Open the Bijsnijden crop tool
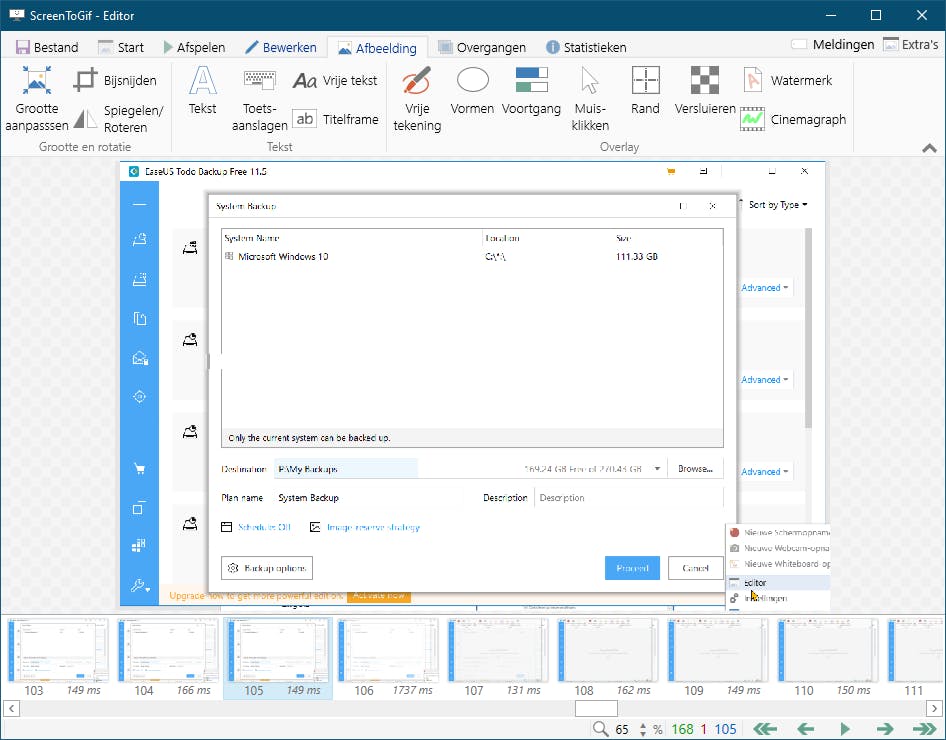Viewport: 946px width, 740px height. pyautogui.click(x=116, y=80)
